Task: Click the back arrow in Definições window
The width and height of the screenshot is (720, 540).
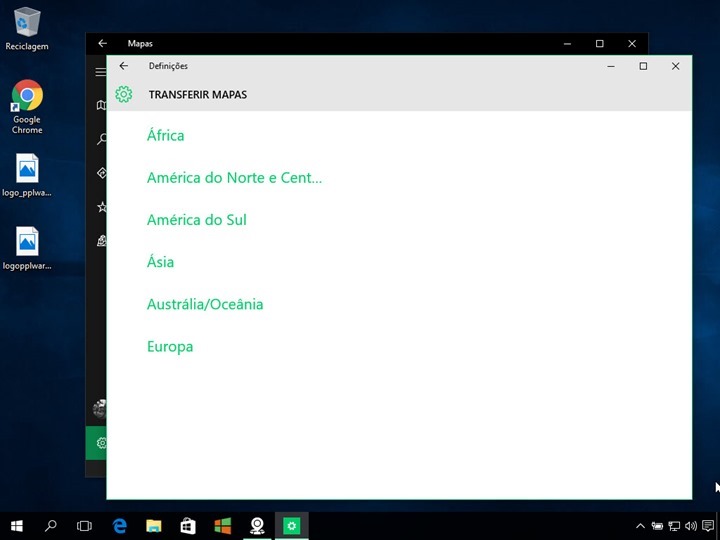Action: click(x=123, y=66)
